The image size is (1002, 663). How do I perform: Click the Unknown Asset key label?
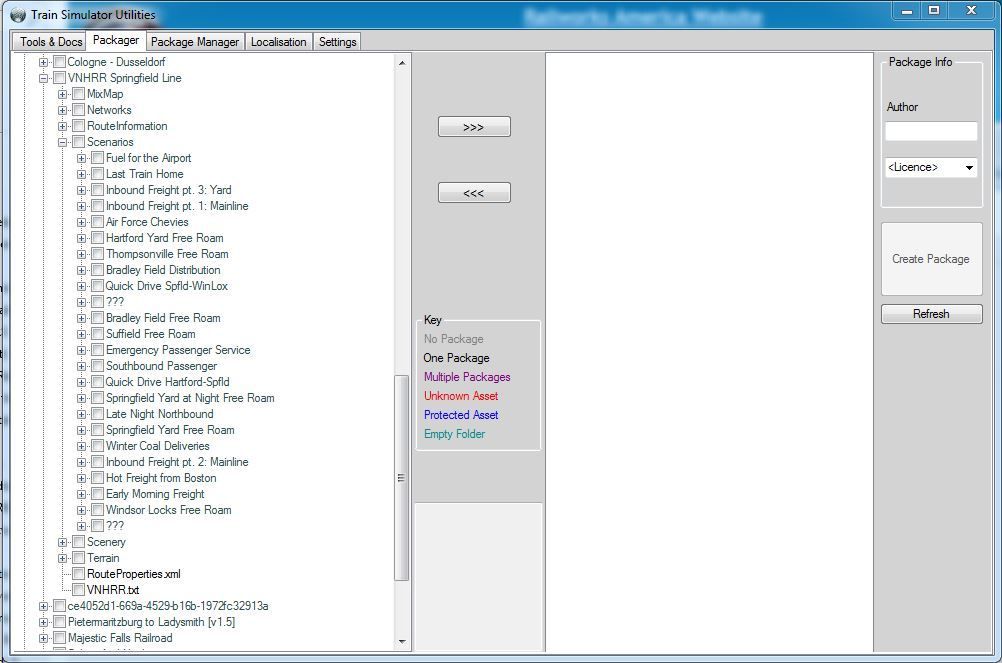tap(461, 396)
